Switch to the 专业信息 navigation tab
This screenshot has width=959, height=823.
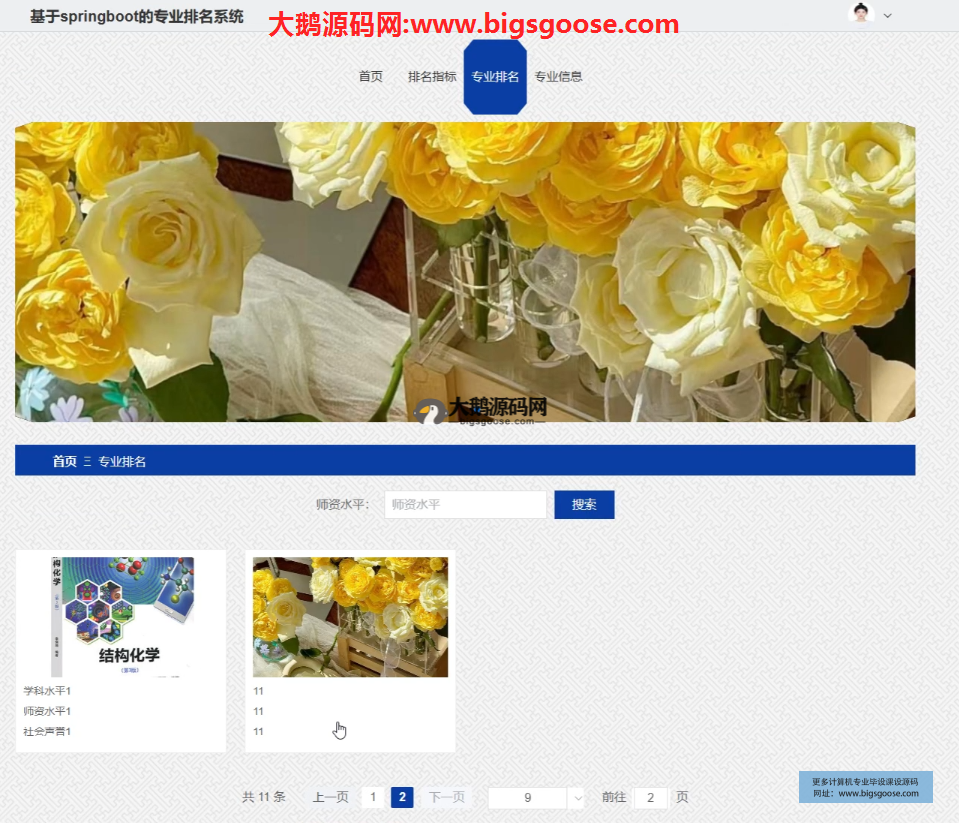(558, 77)
